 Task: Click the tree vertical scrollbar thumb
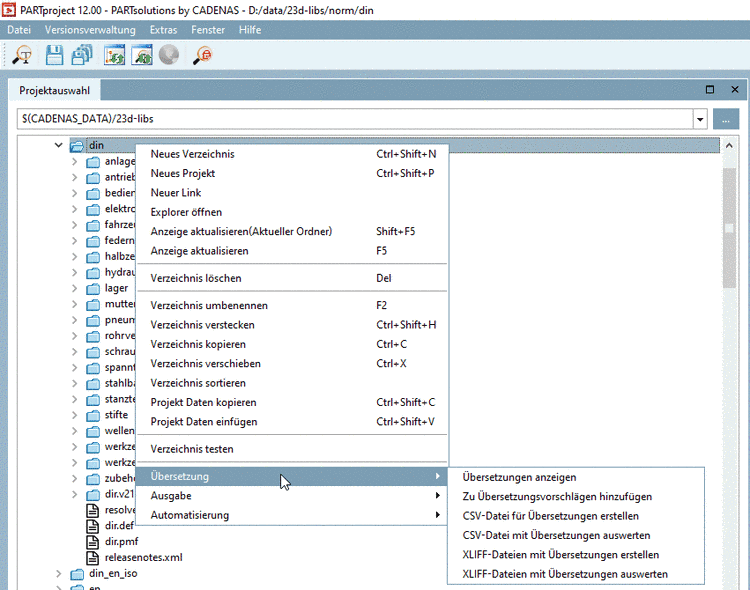pos(729,228)
